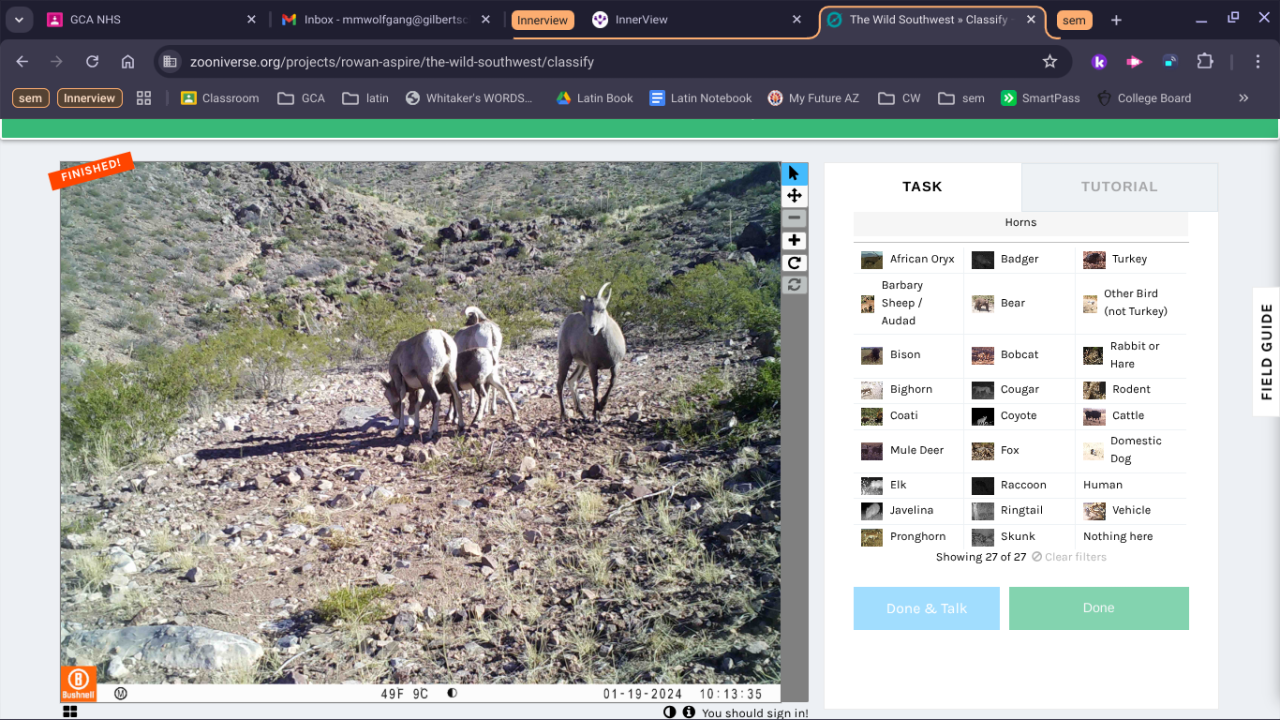This screenshot has width=1280, height=720.
Task: Select the Pronghorn choice
Action: 909,537
